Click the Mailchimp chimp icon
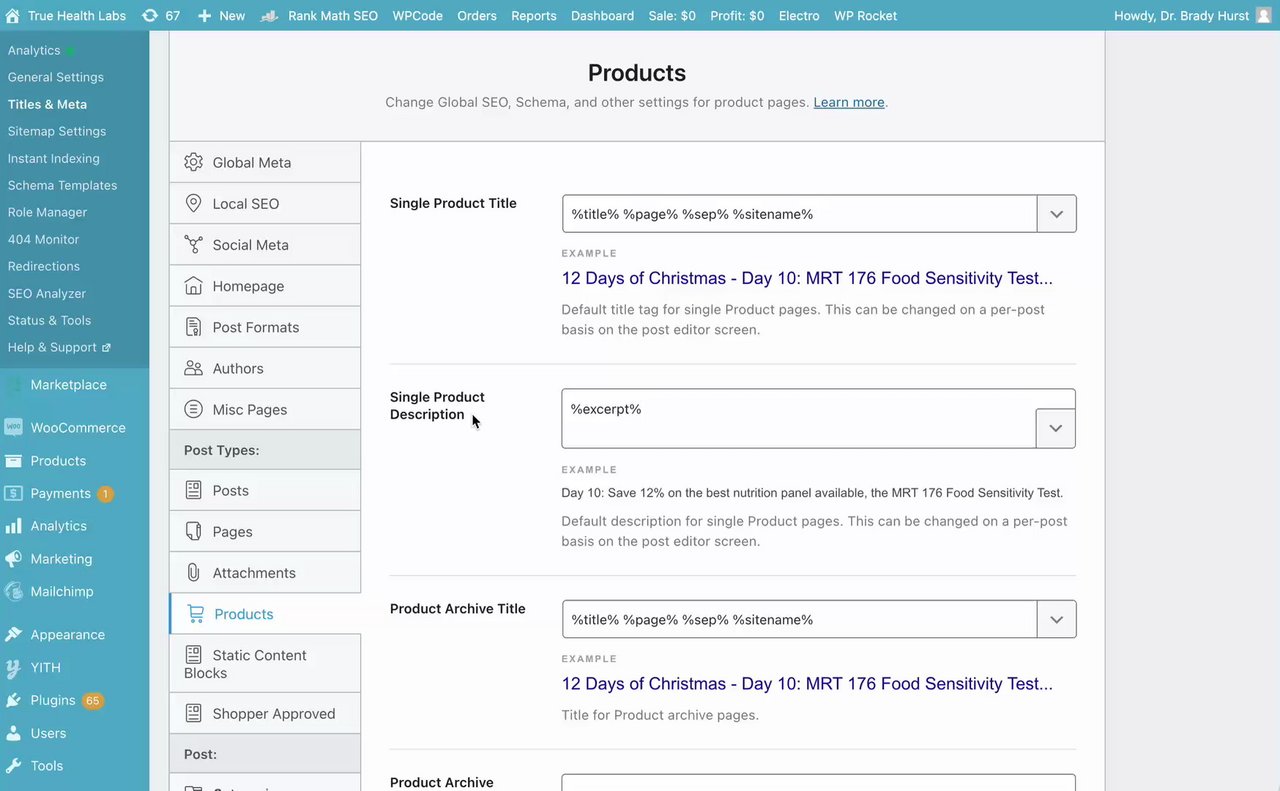Viewport: 1280px width, 791px height. pos(13,591)
